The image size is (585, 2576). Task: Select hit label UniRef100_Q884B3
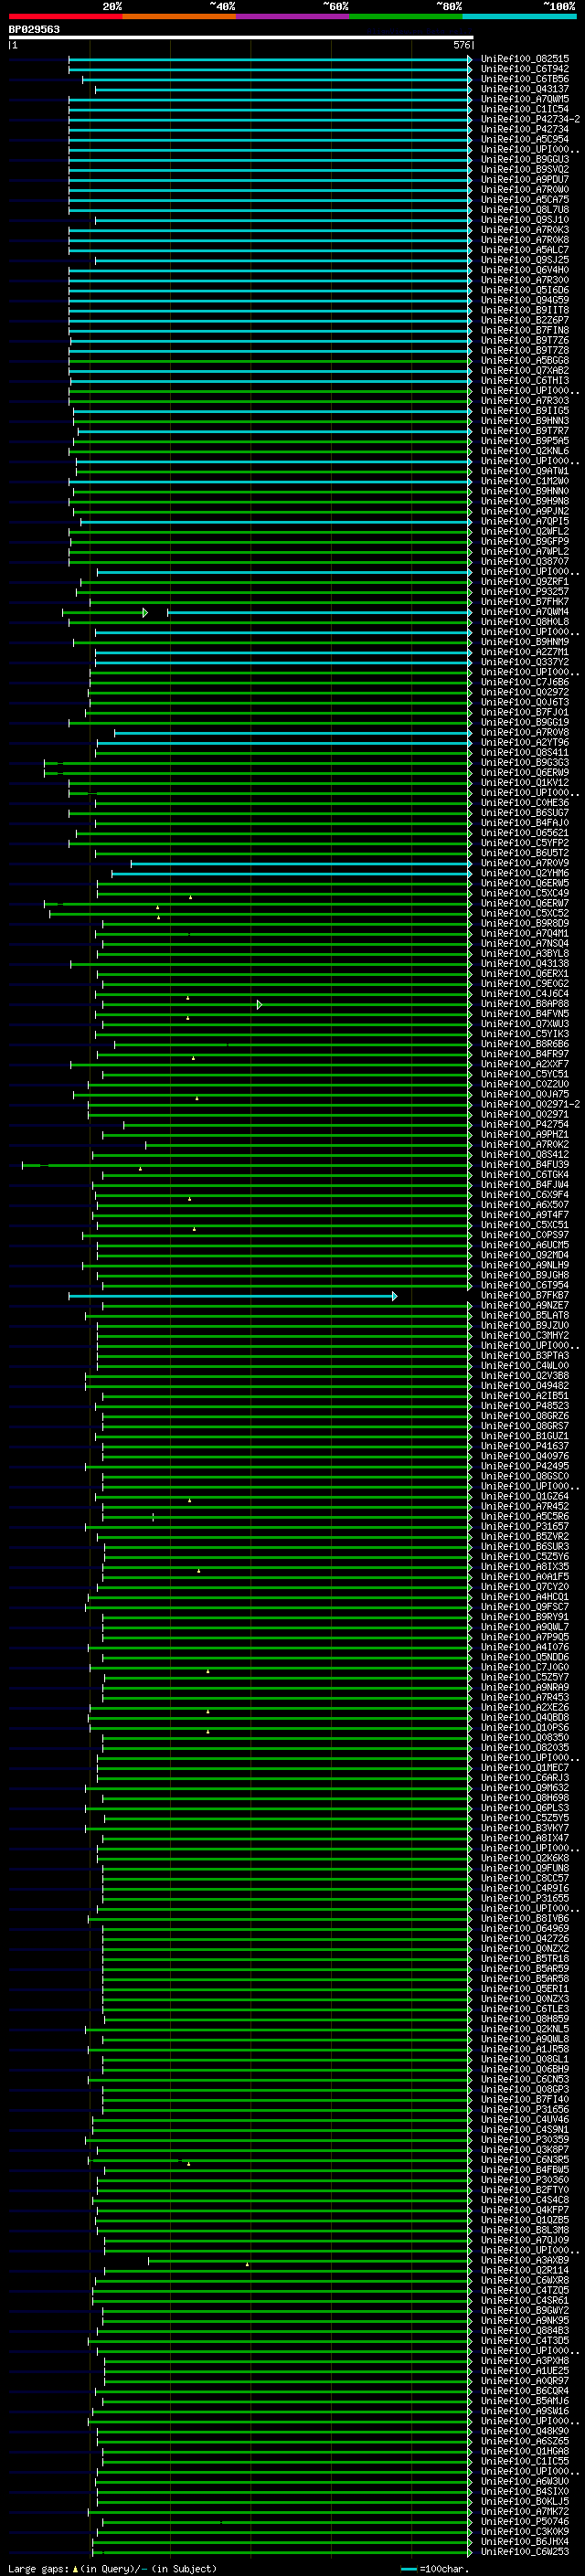click(525, 2331)
